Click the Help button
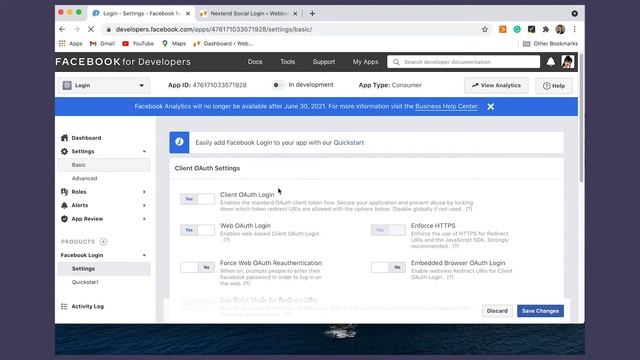This screenshot has width=640, height=360. 554,86
